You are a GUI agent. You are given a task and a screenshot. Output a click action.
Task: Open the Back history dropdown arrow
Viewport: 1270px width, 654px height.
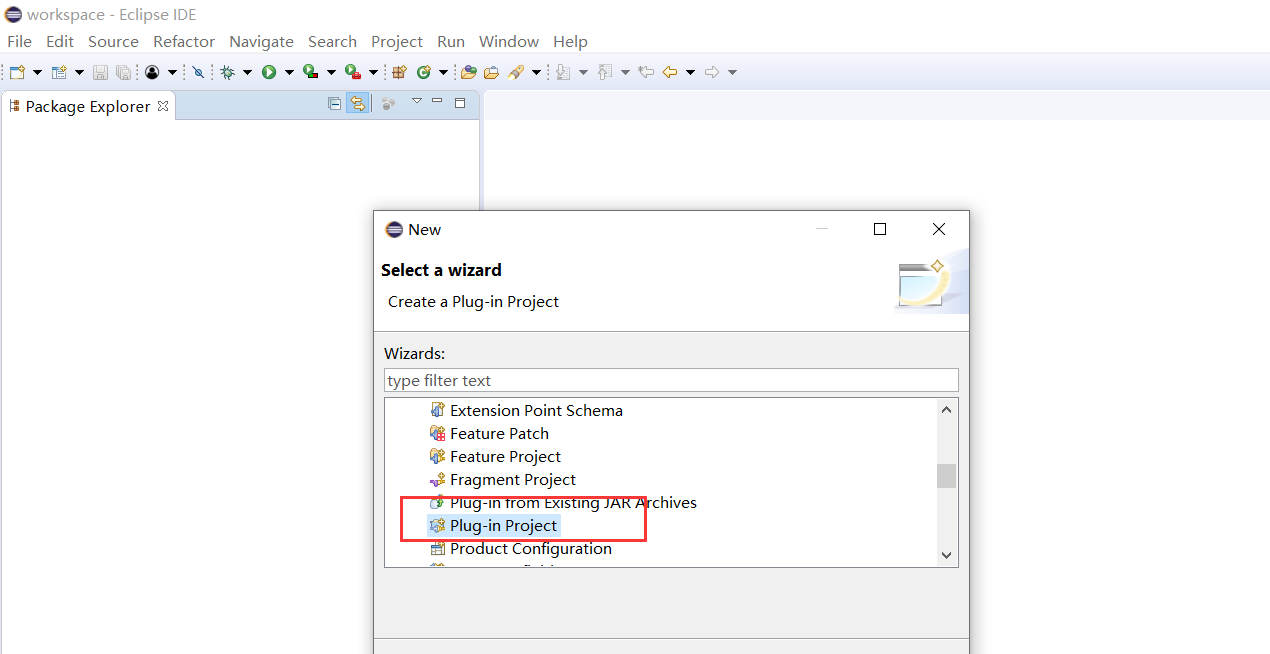[690, 72]
